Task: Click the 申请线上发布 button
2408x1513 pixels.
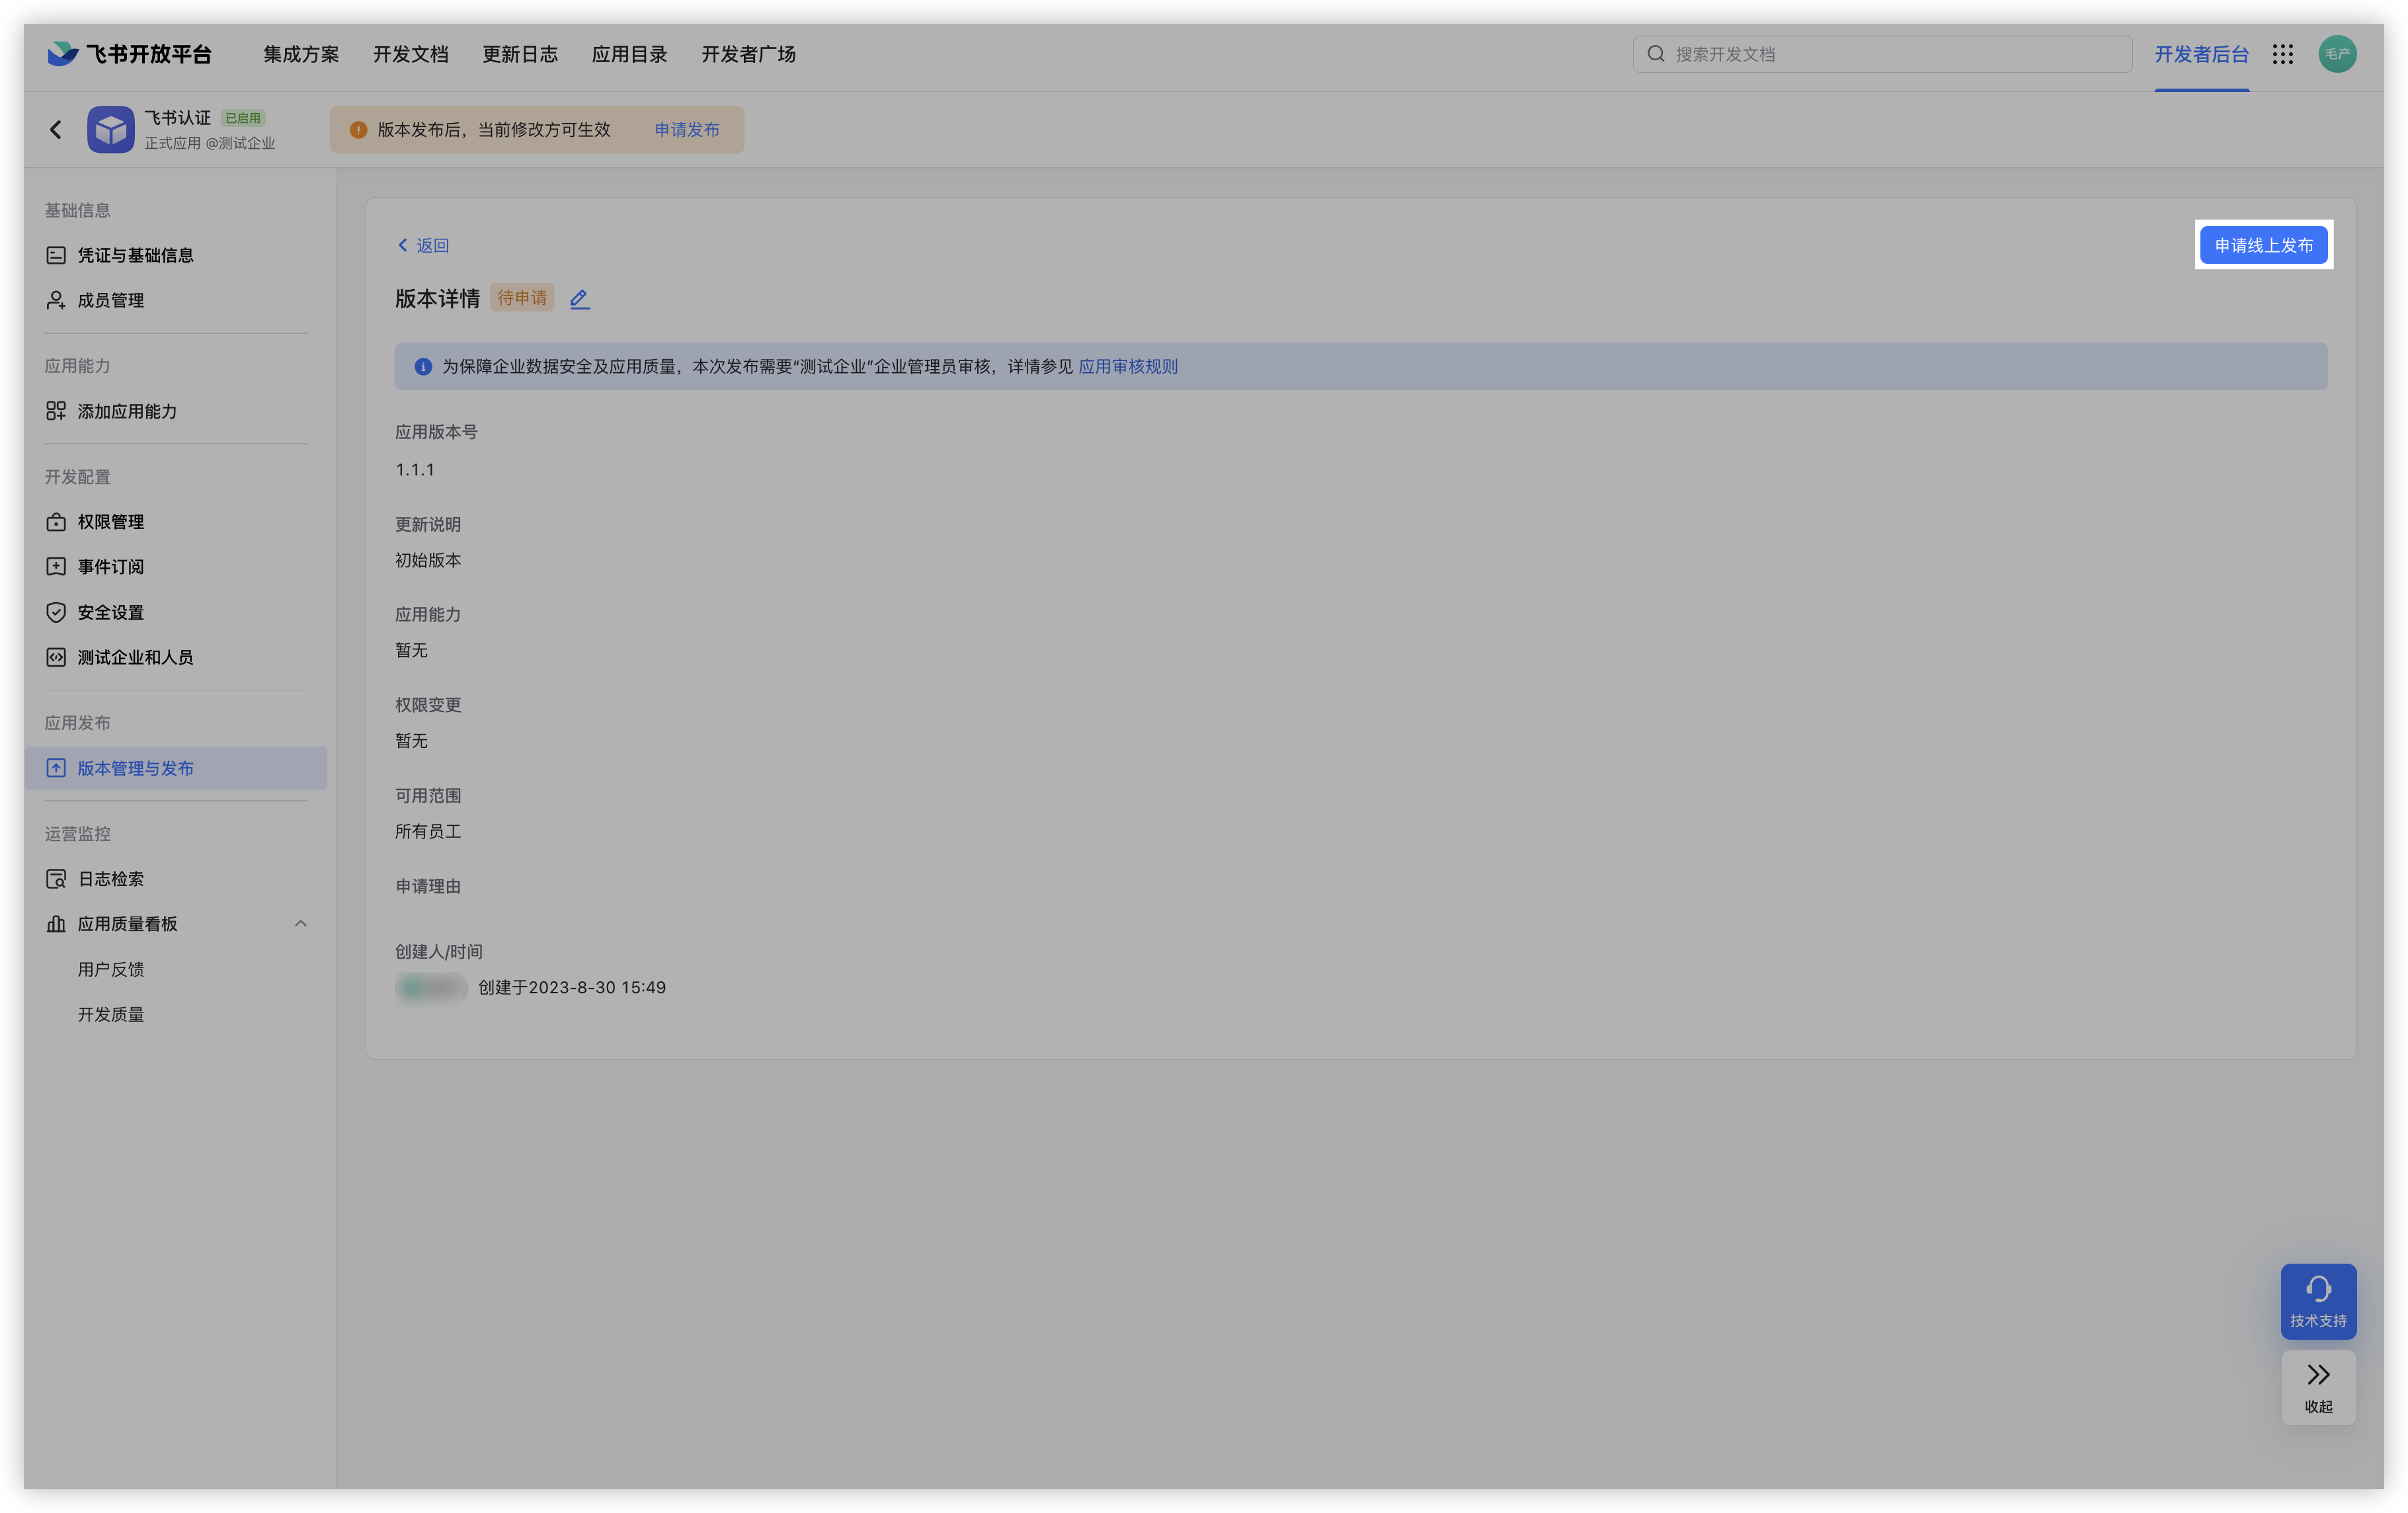Action: (x=2263, y=245)
